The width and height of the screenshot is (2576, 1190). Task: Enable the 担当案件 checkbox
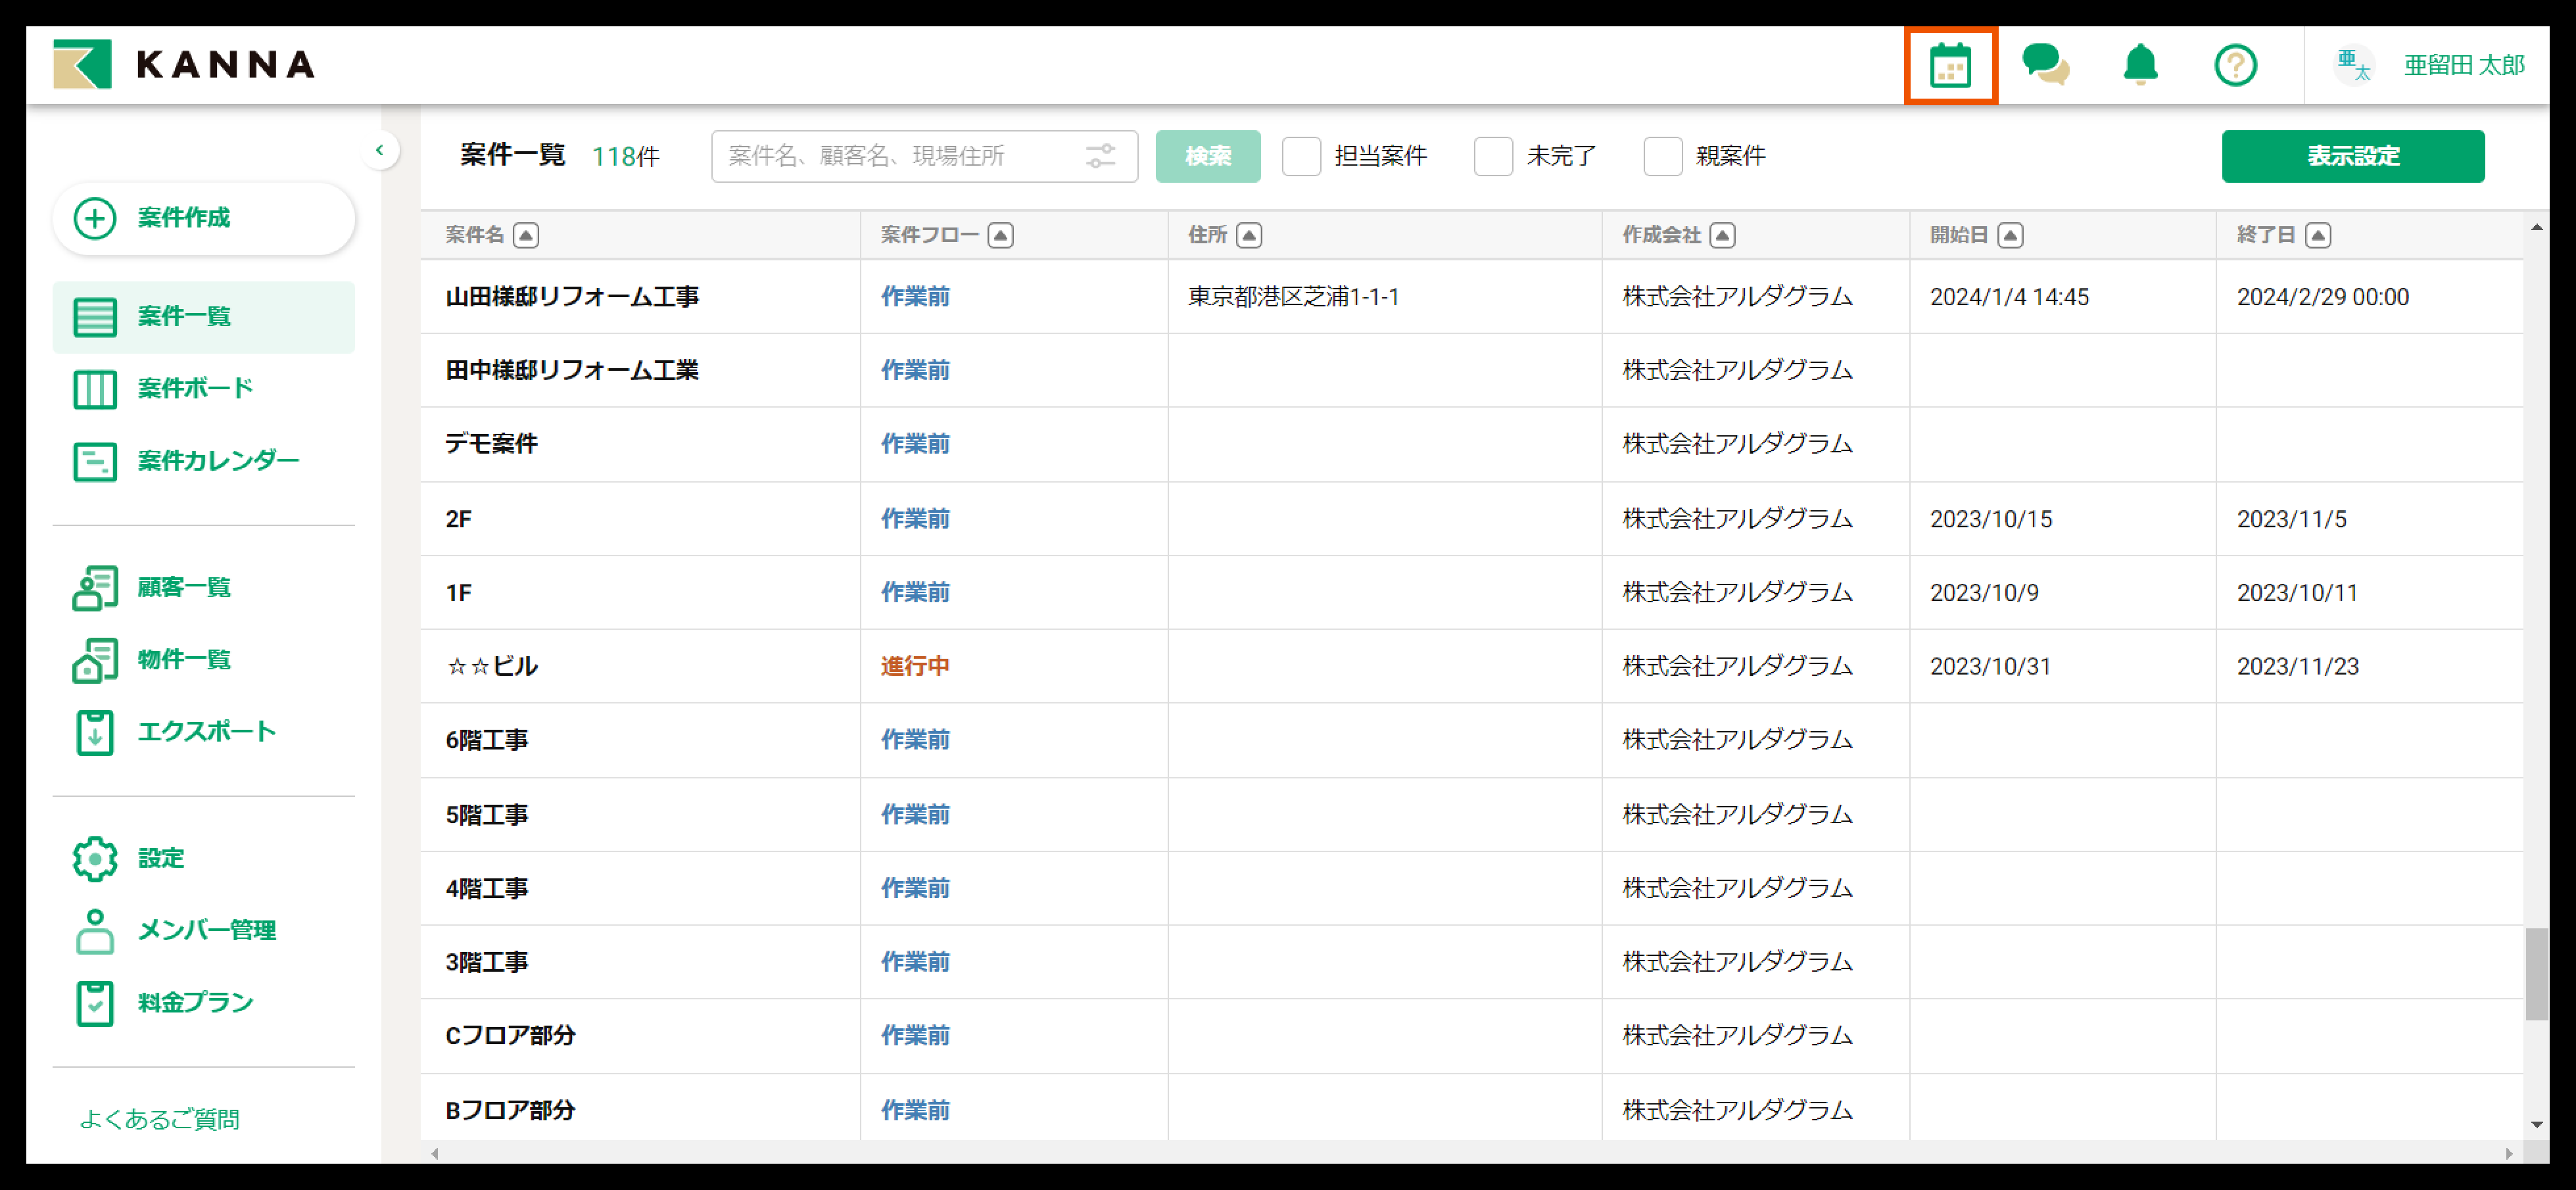[x=1301, y=156]
